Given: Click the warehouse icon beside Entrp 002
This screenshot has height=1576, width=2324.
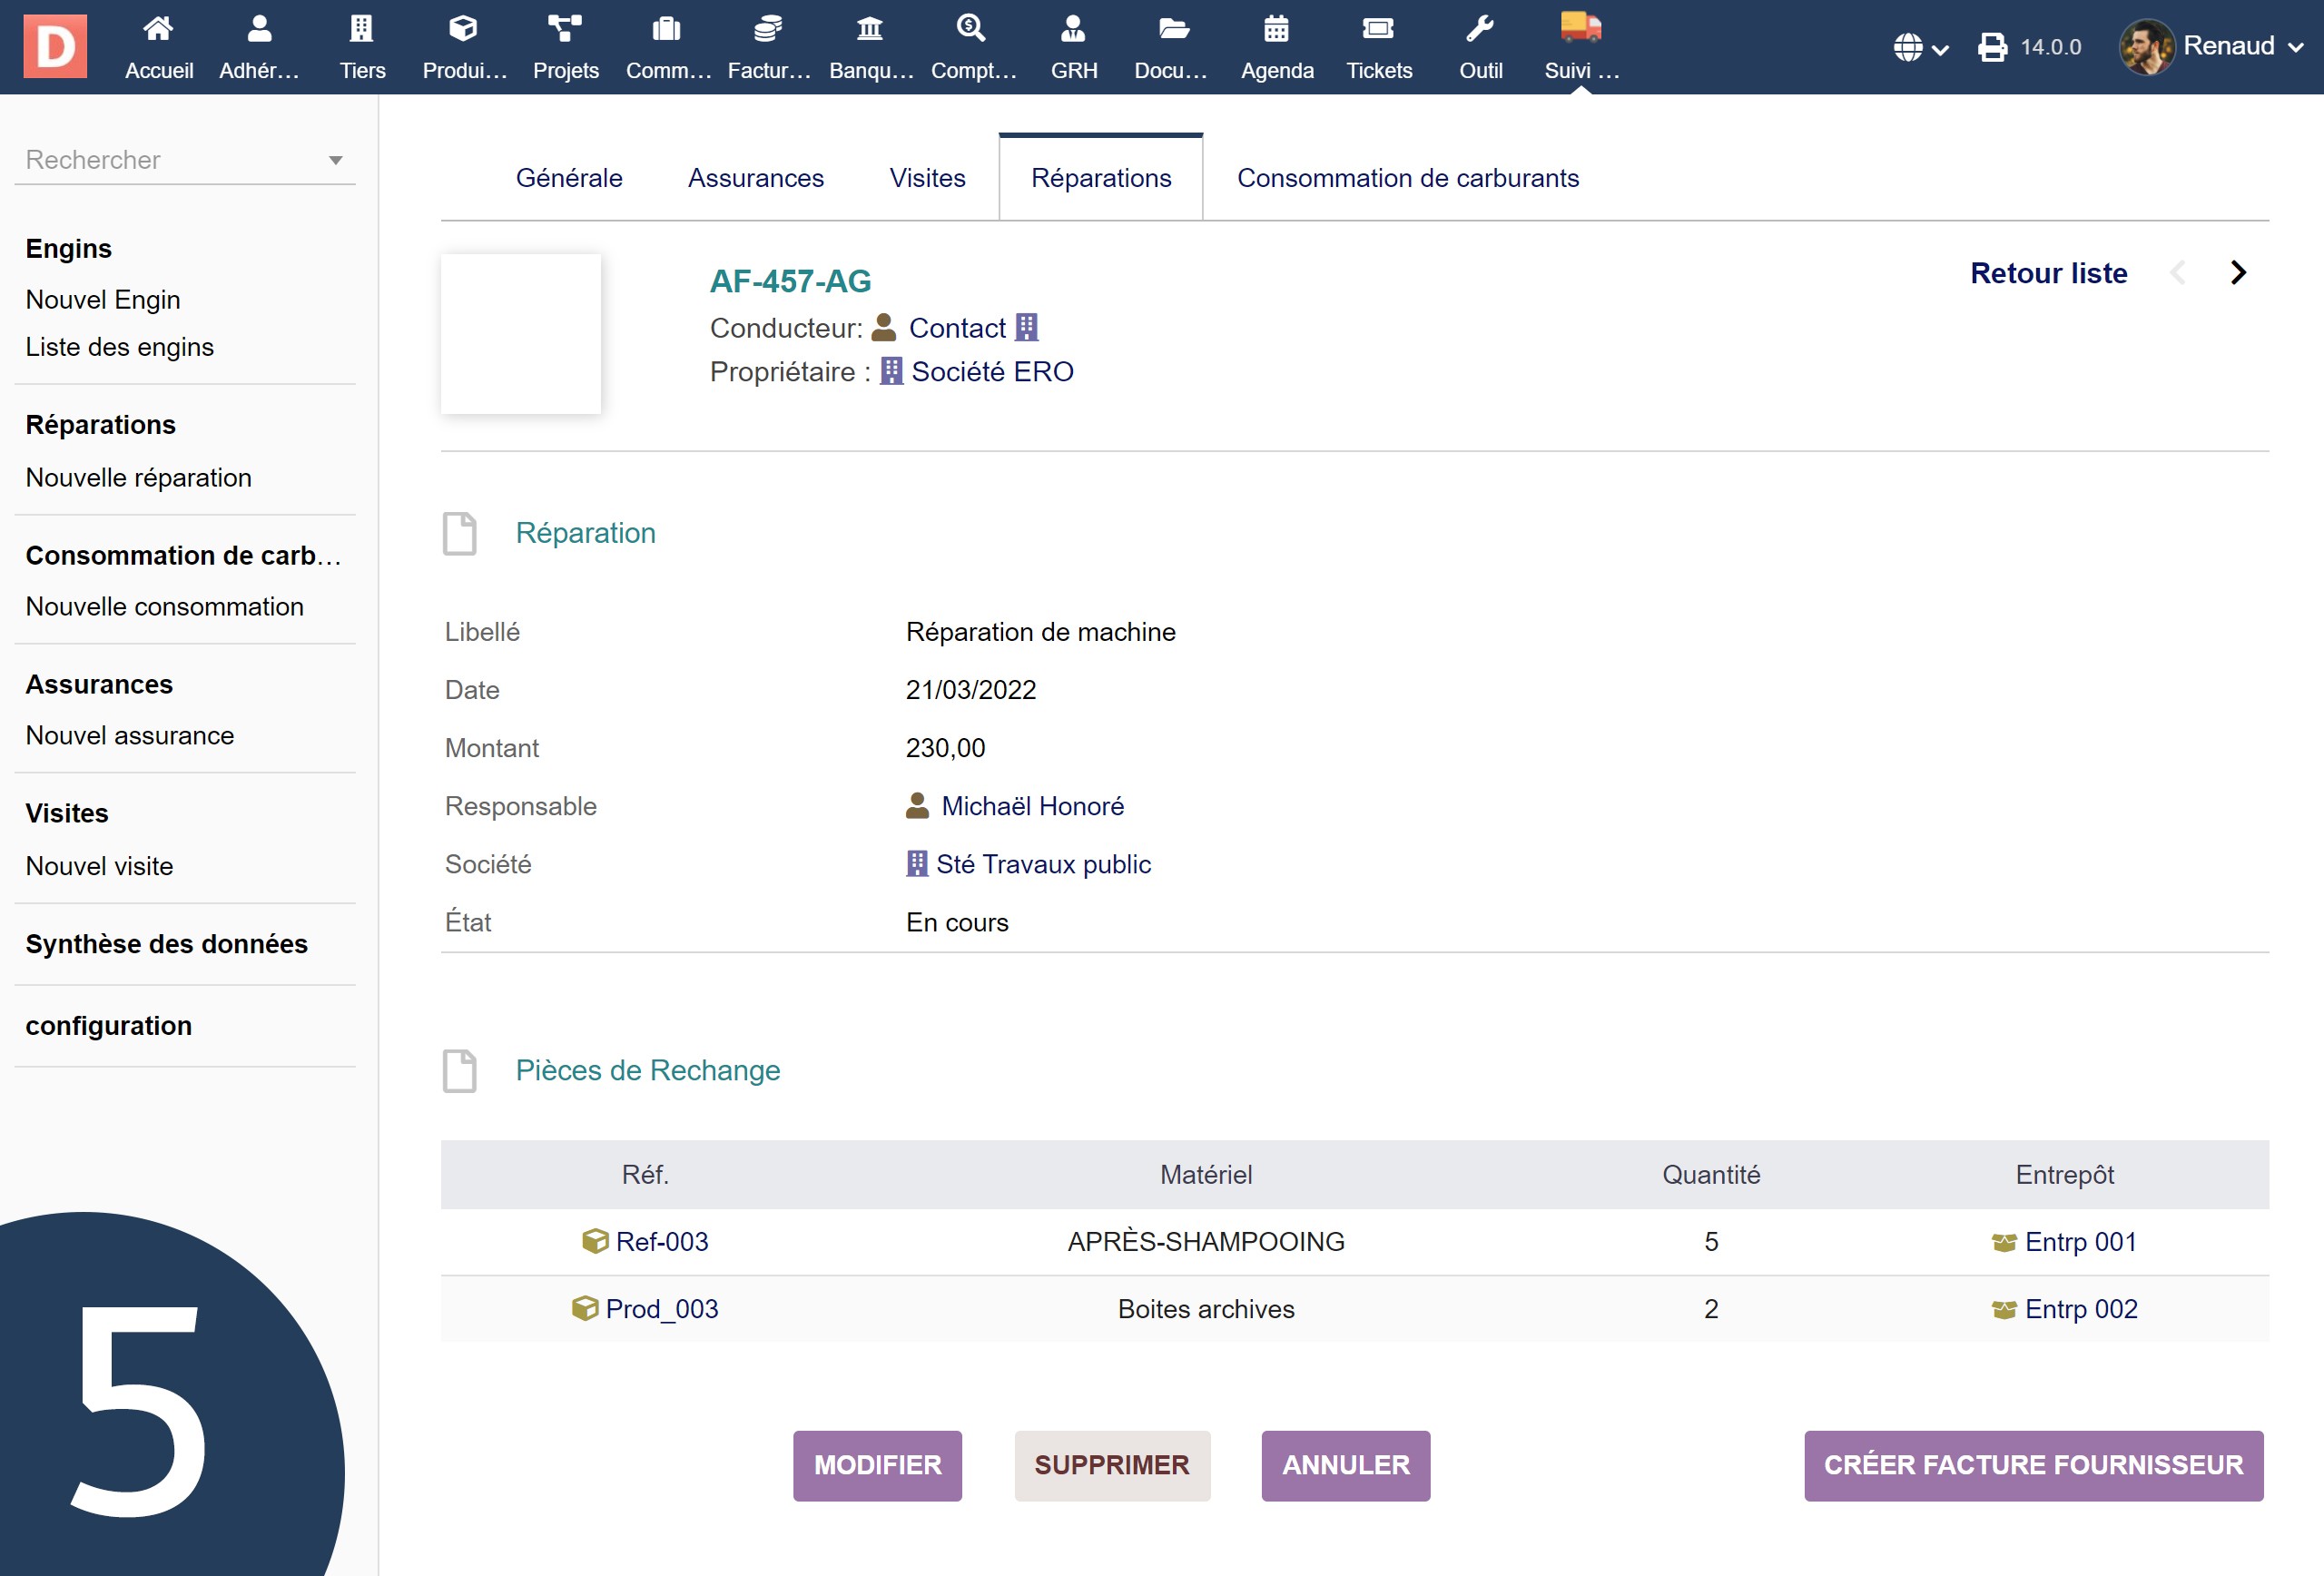Looking at the screenshot, I should point(2004,1309).
